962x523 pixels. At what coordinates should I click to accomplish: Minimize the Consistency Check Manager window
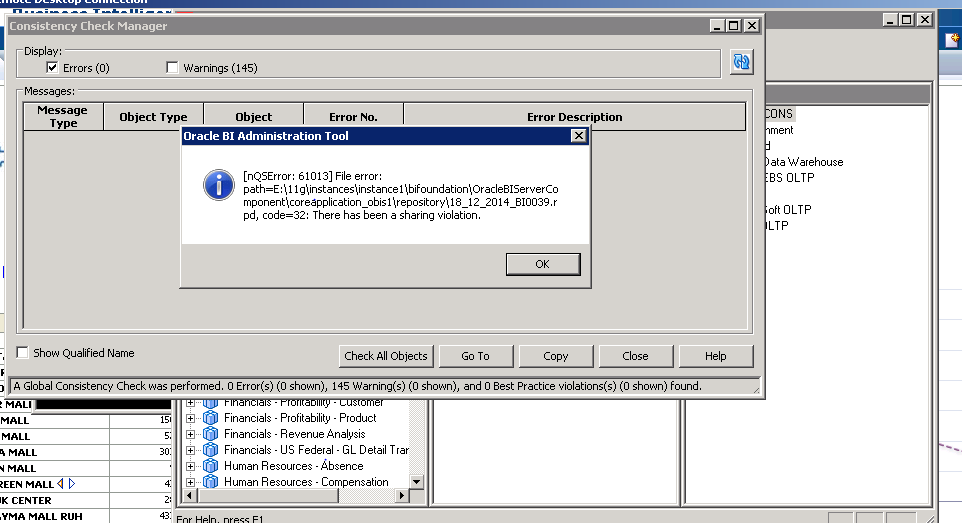717,26
